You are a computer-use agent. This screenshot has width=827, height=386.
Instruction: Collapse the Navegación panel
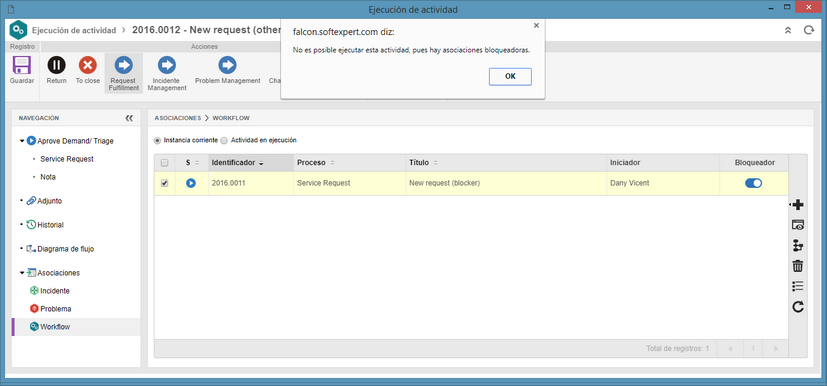(129, 118)
